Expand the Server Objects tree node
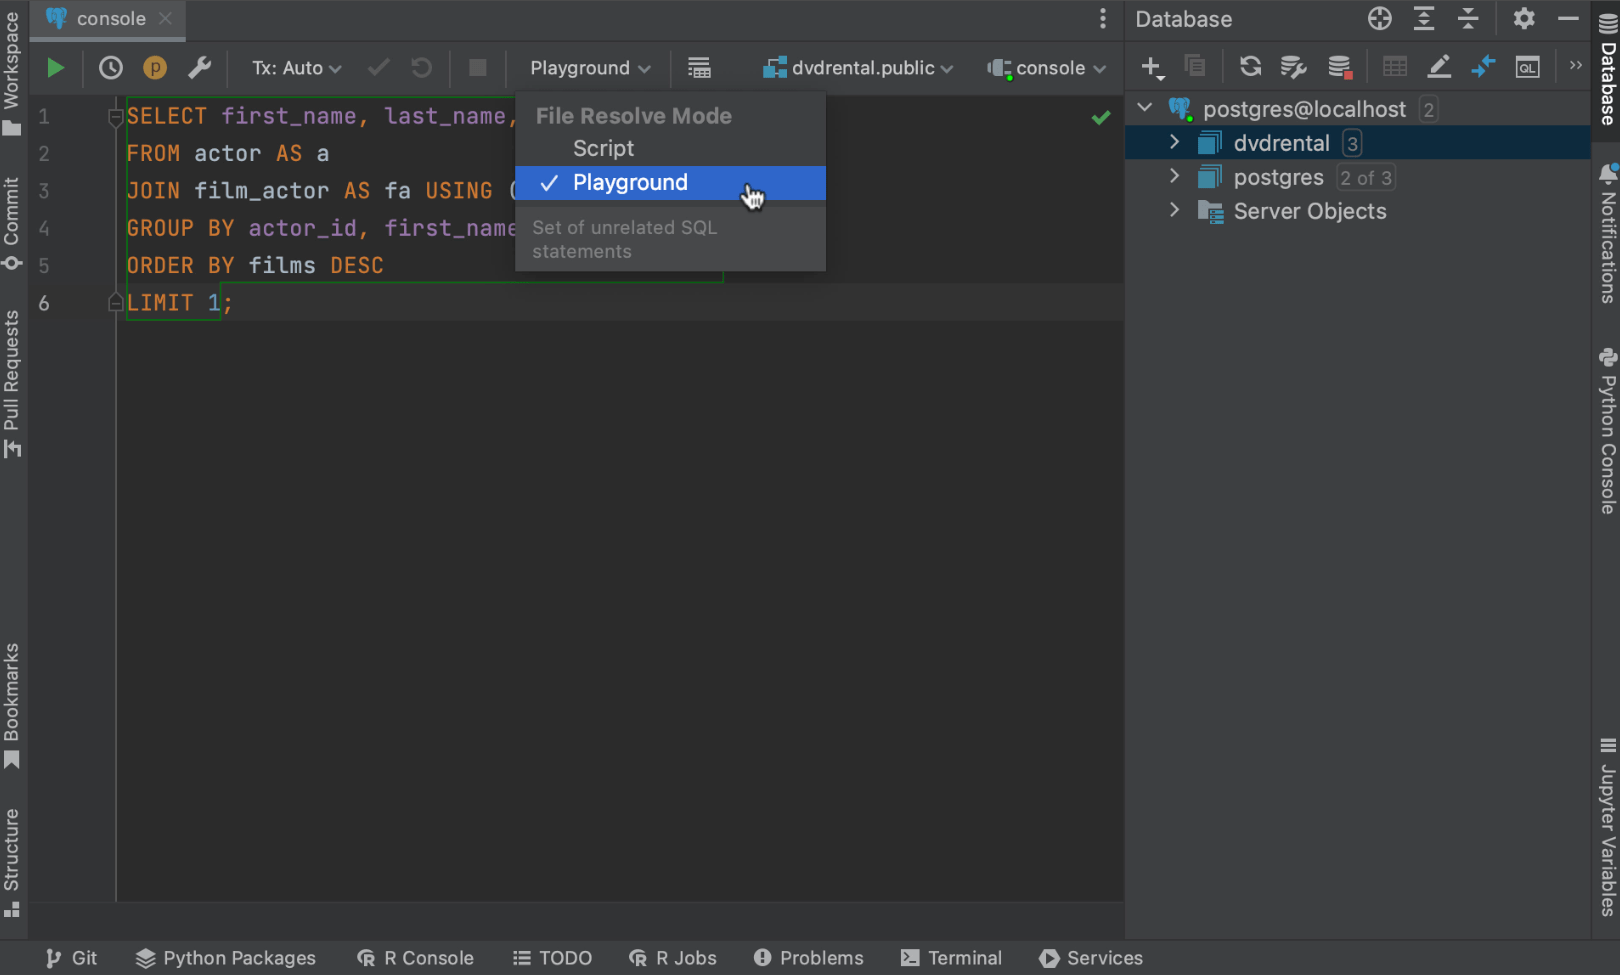This screenshot has height=975, width=1620. 1175,211
